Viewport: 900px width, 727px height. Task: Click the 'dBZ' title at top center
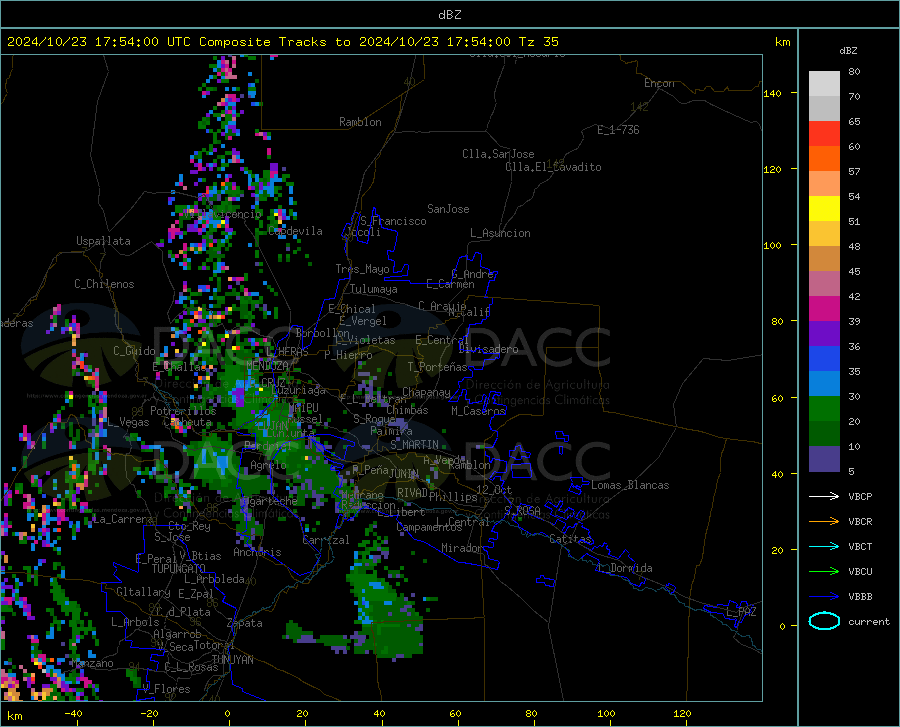(449, 15)
